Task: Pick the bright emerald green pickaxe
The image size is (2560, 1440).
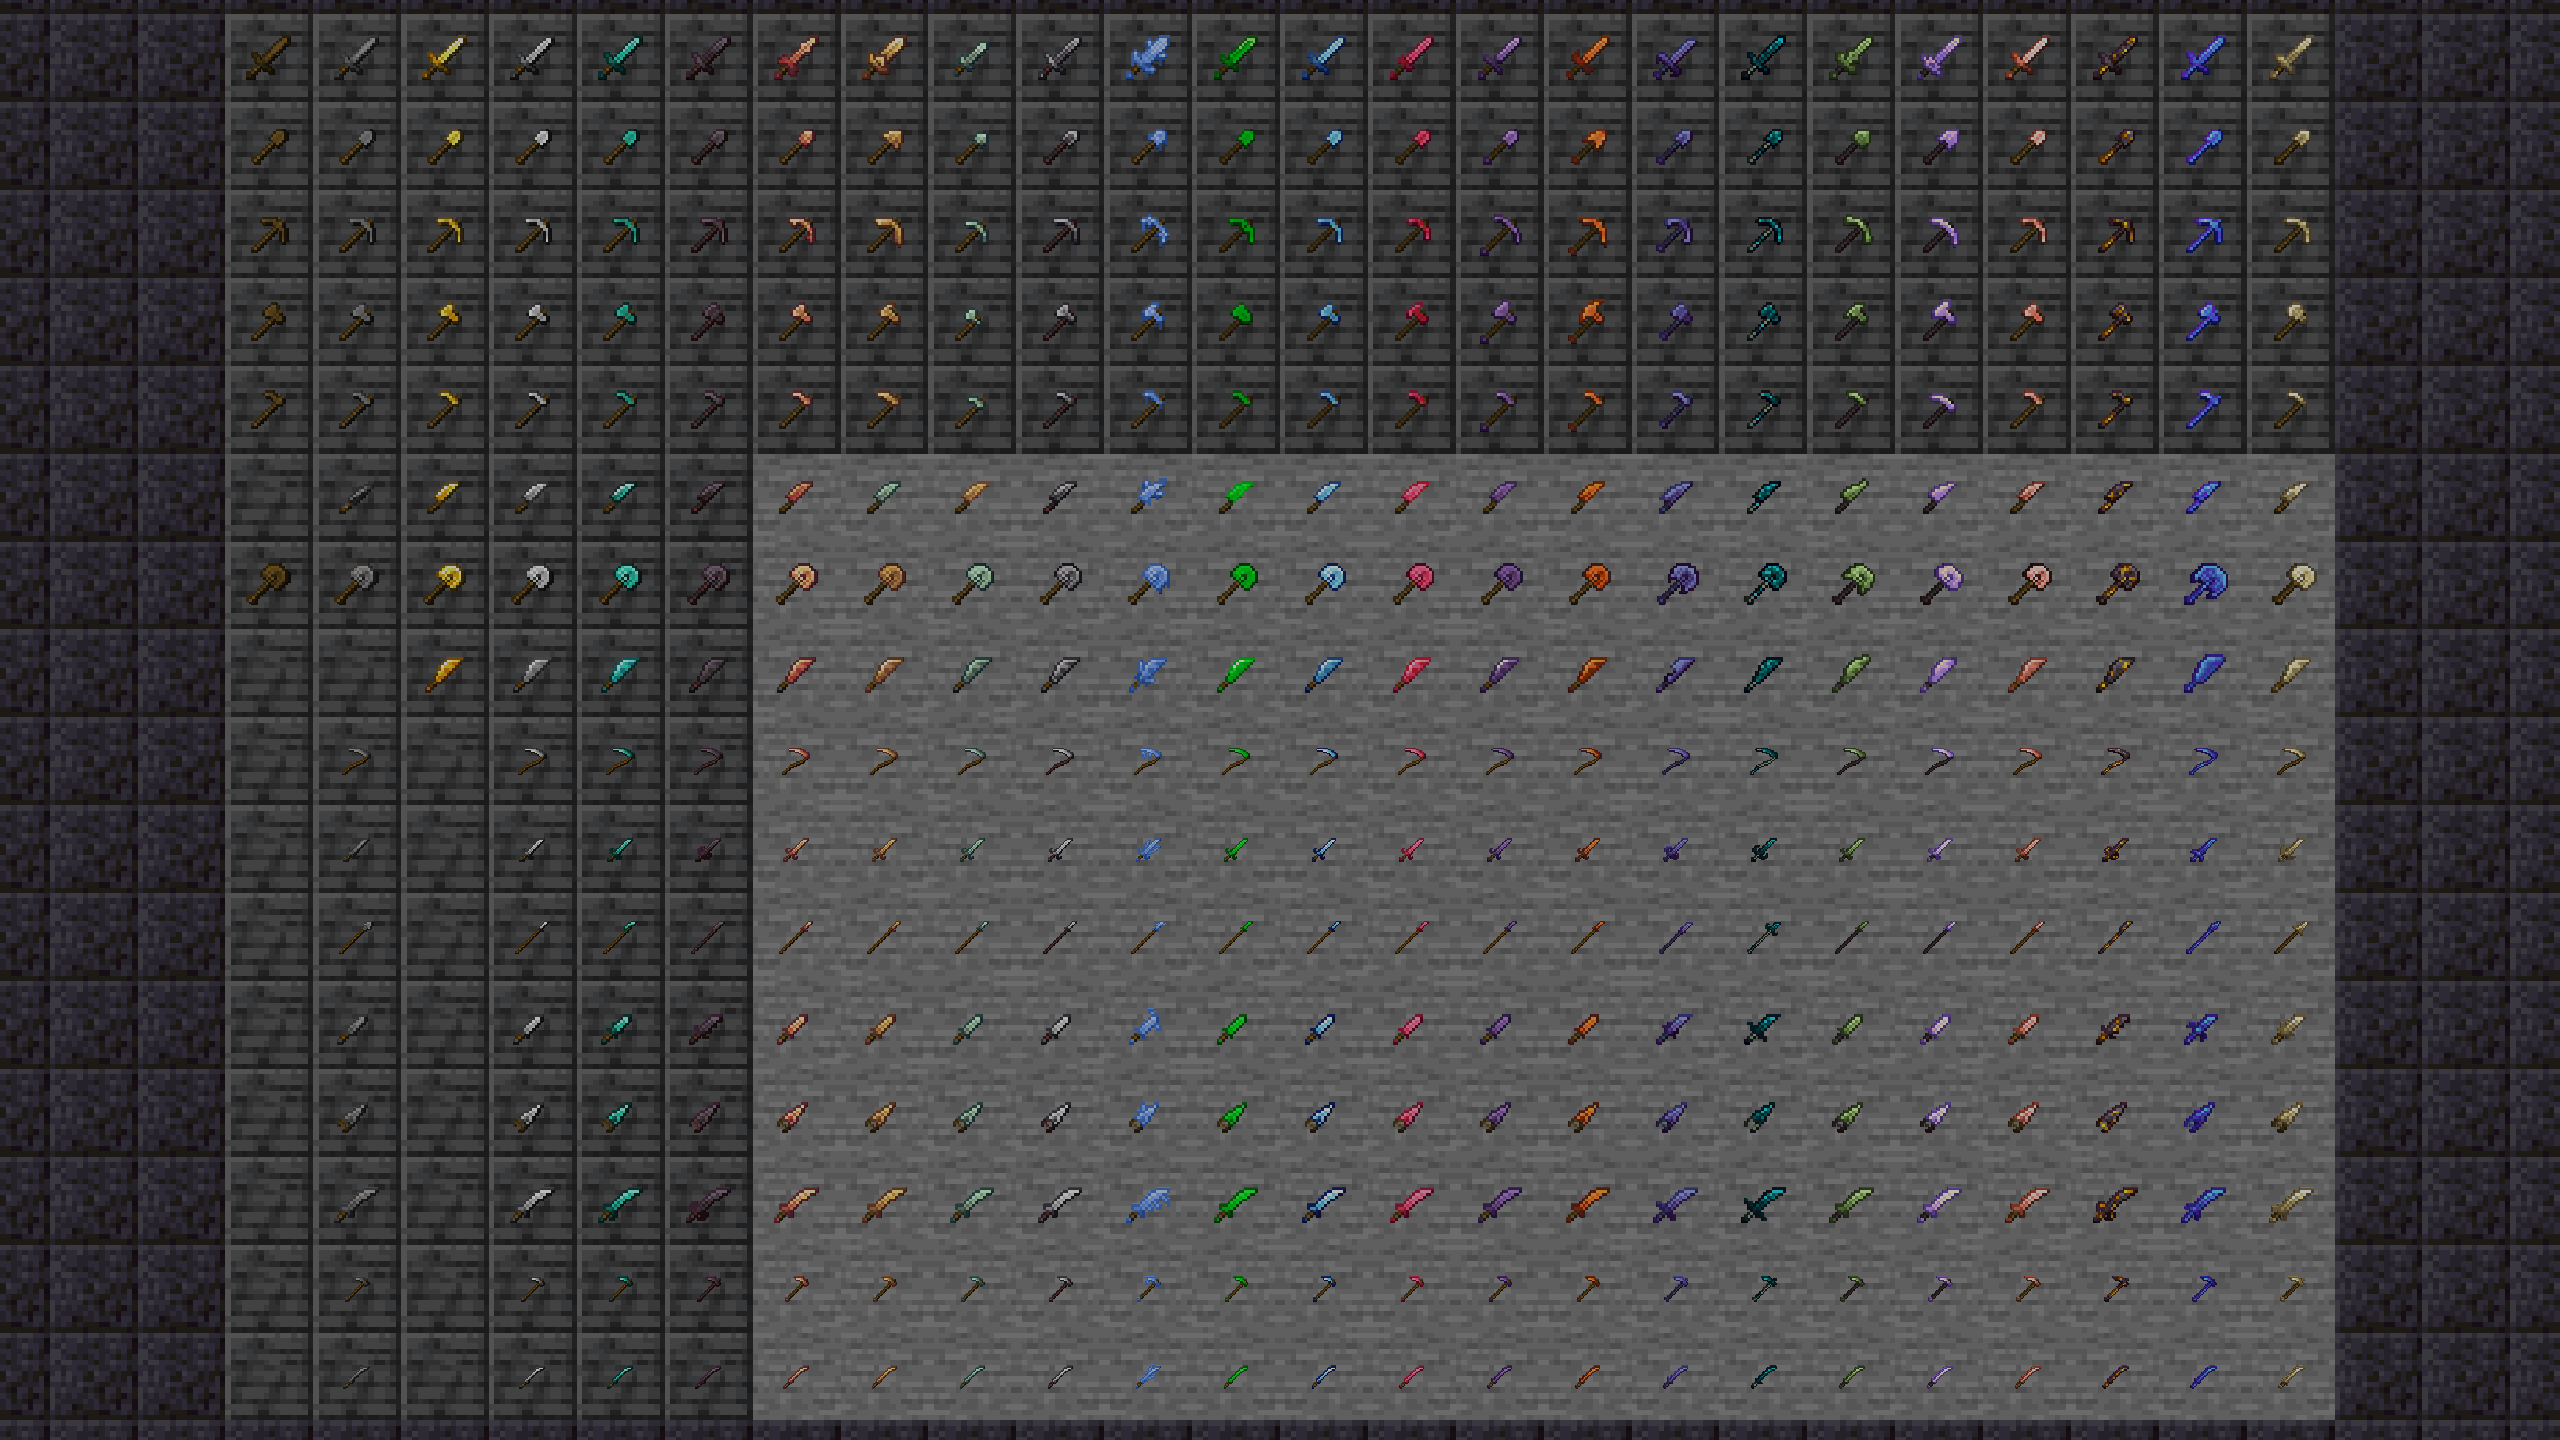Action: pyautogui.click(x=1236, y=234)
